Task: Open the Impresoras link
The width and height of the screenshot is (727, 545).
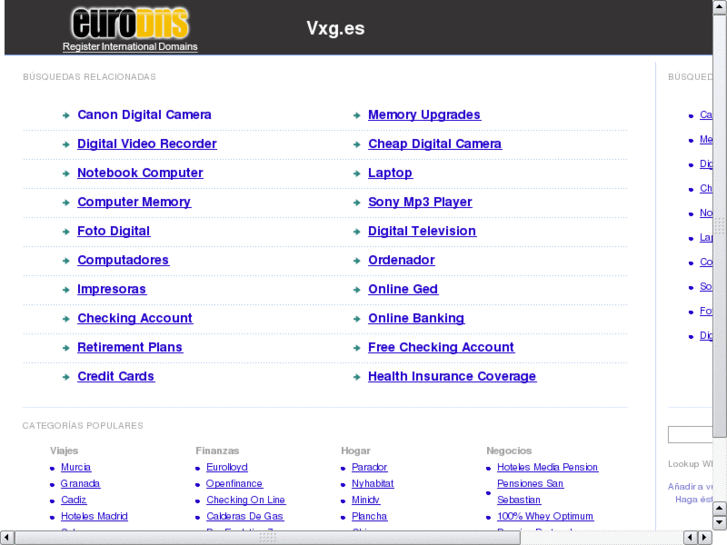Action: click(x=112, y=289)
